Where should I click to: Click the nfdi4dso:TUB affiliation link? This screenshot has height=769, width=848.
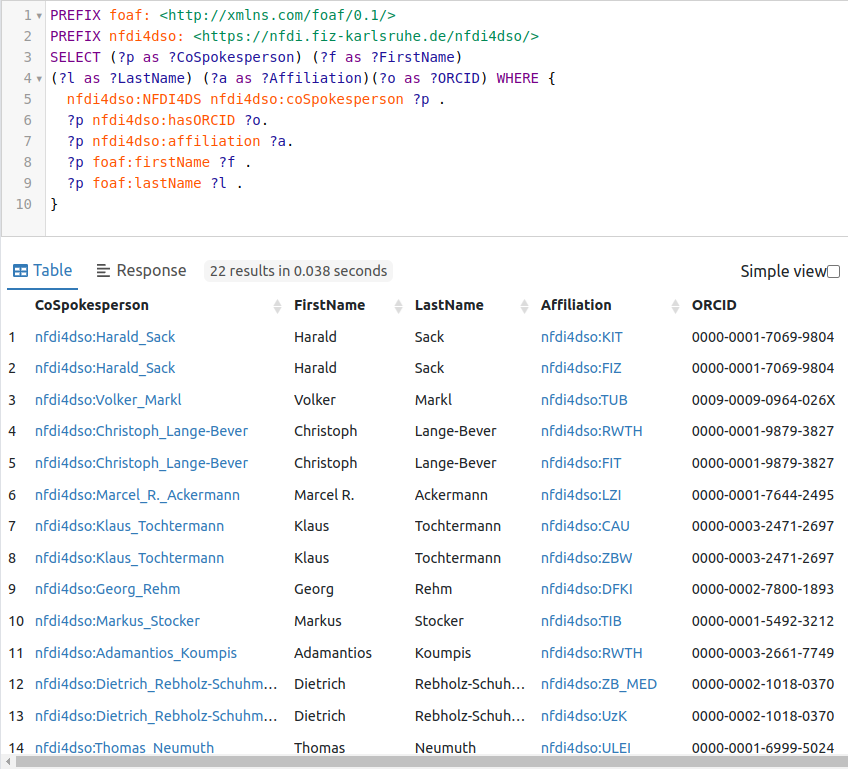(584, 400)
